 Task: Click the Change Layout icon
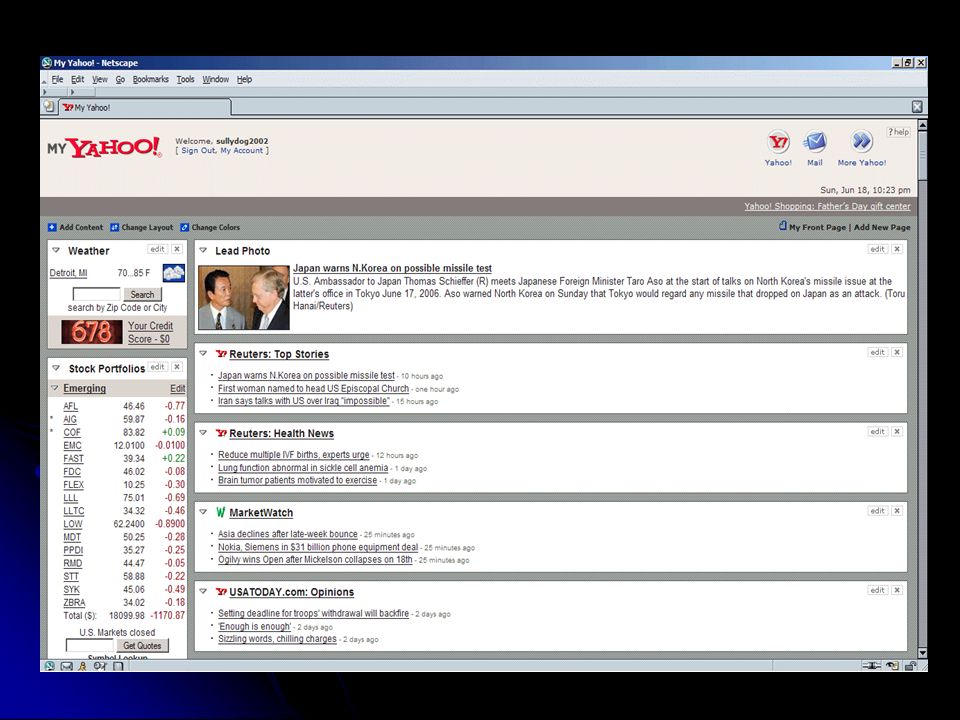(114, 227)
